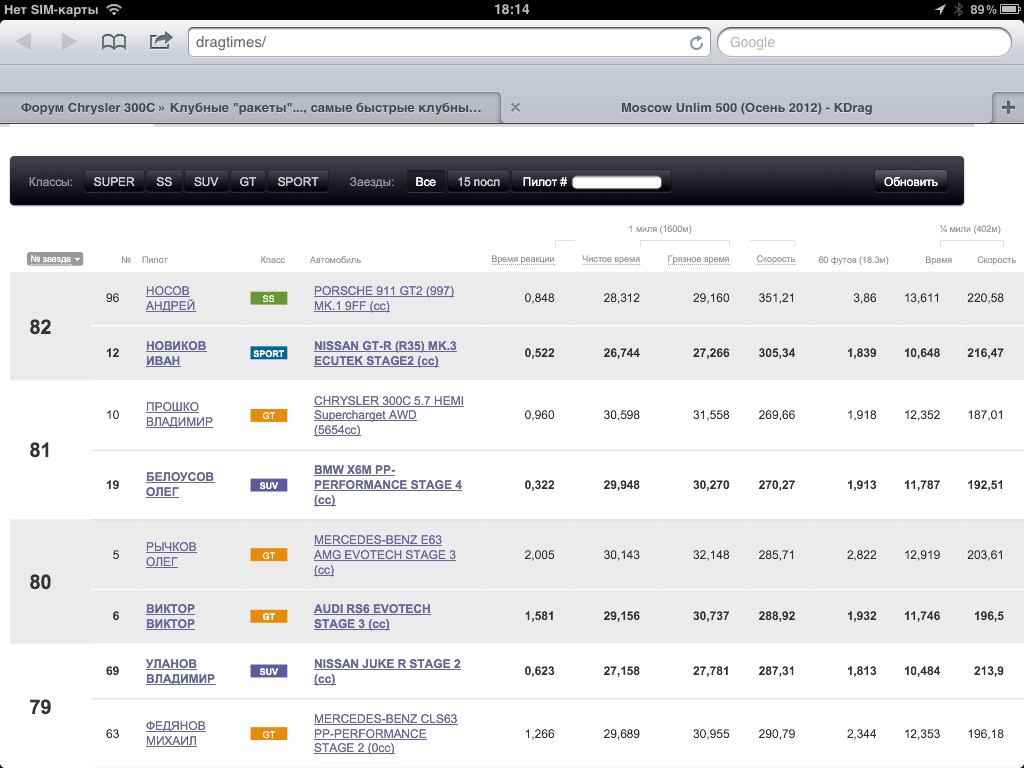Tap the 89% battery indicator

point(995,9)
